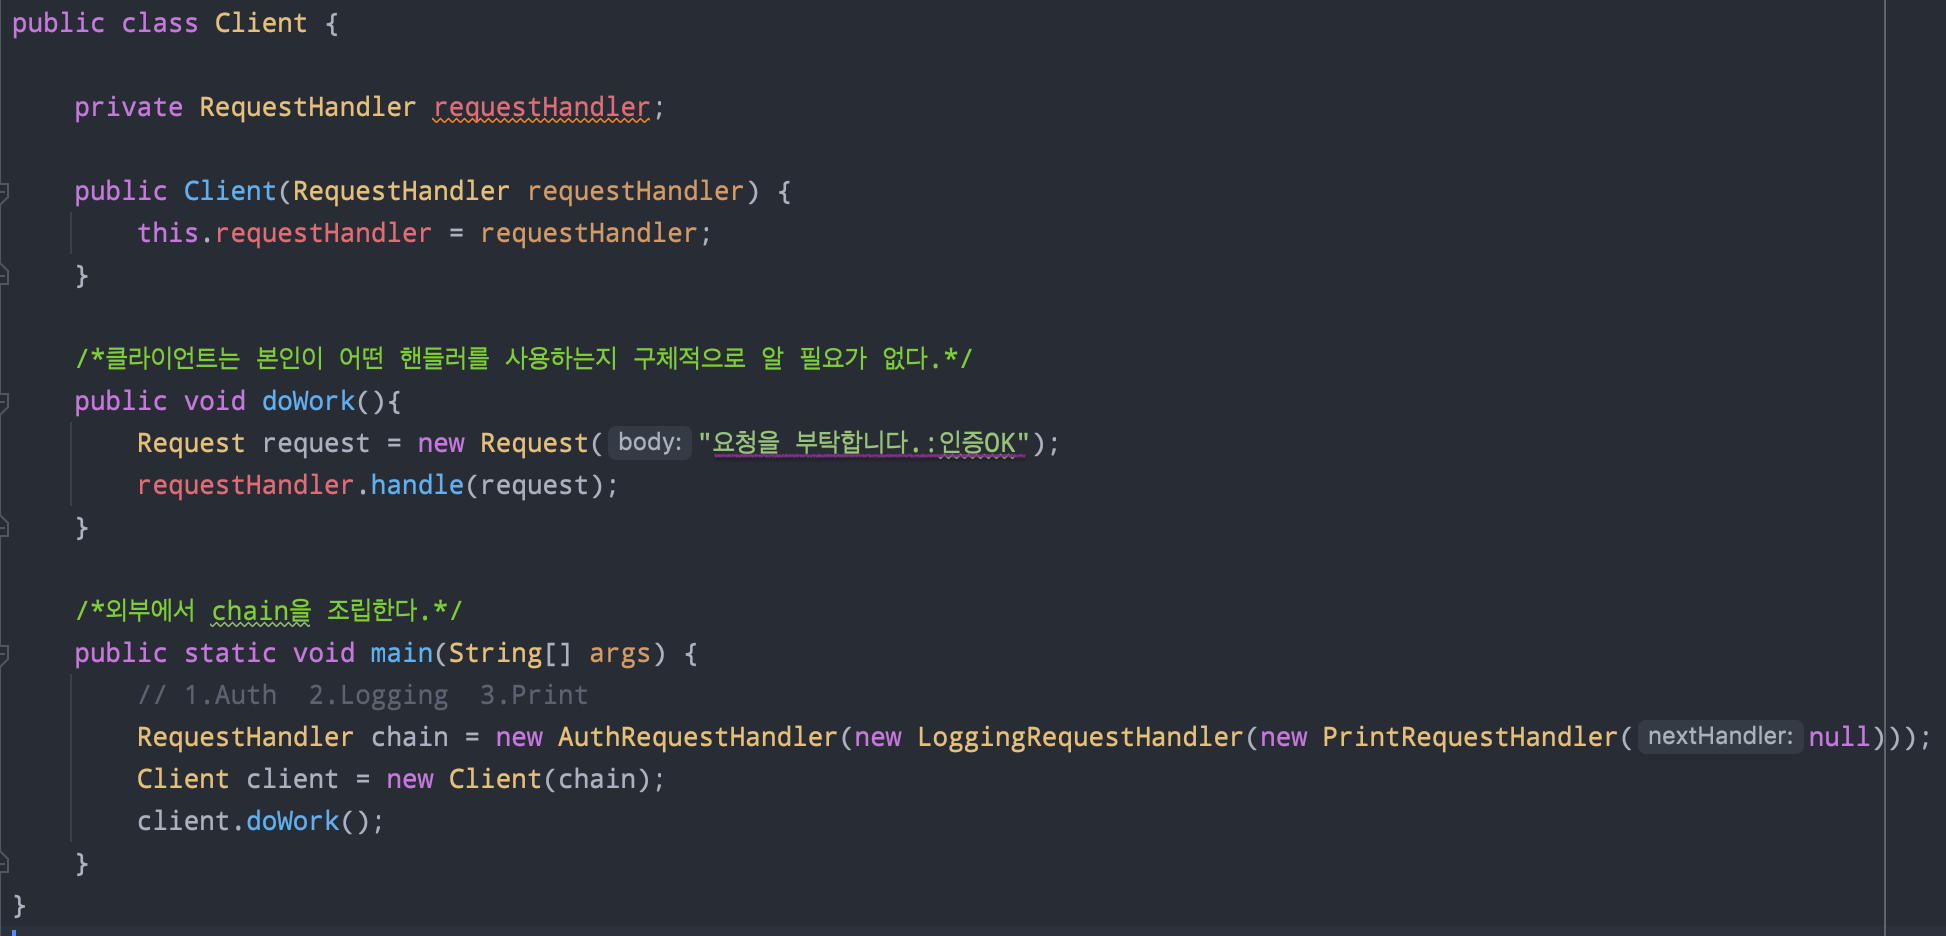The width and height of the screenshot is (1946, 936).
Task: Click 'client' variable in Client client declaration
Action: pos(293,779)
